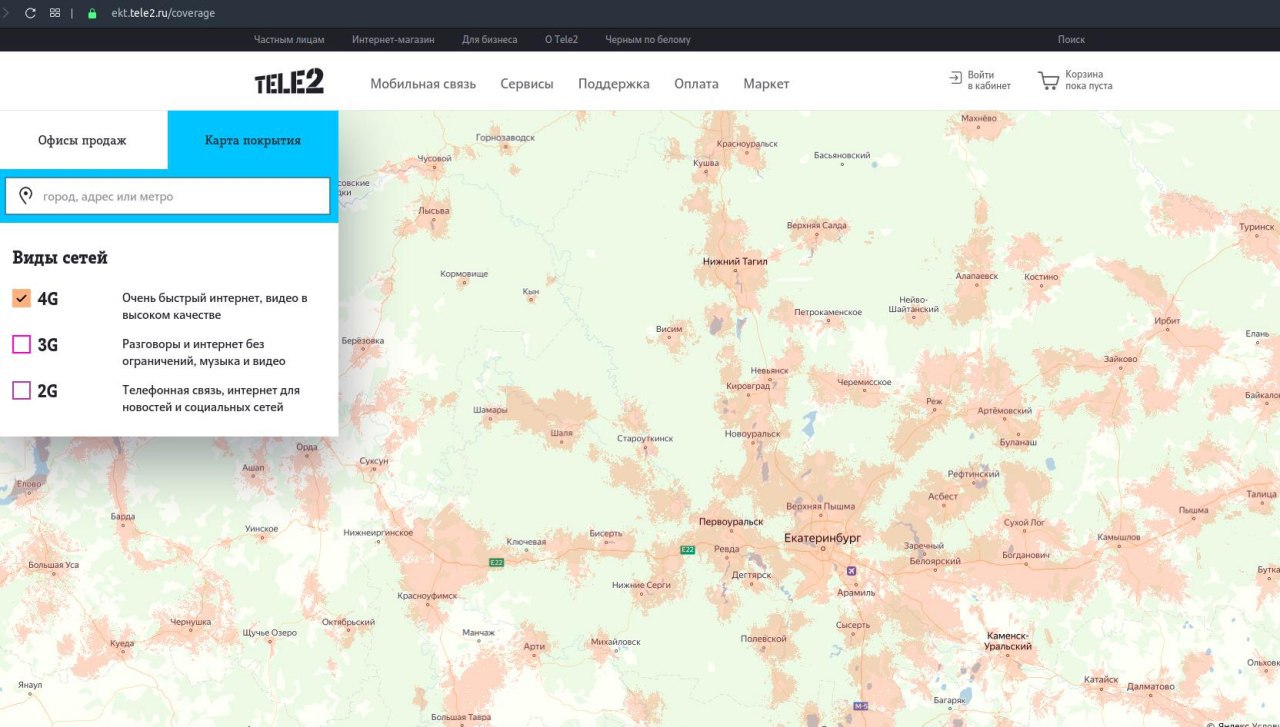Click Ирбит label on the map

pyautogui.click(x=1167, y=321)
